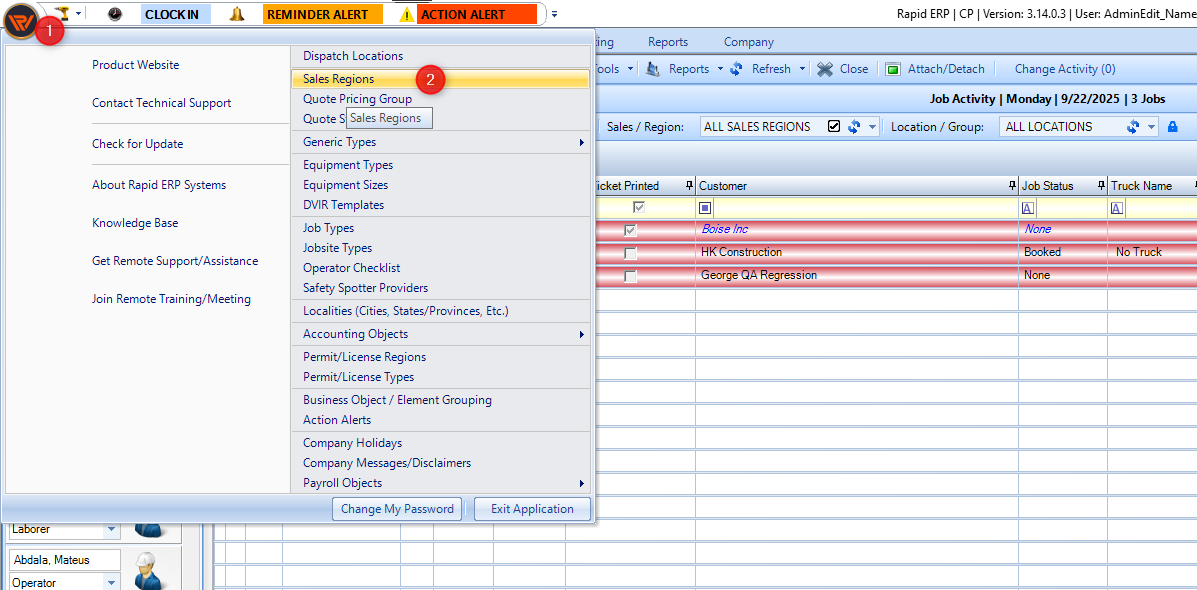Open Business Object / Element Grouping

(x=440, y=399)
